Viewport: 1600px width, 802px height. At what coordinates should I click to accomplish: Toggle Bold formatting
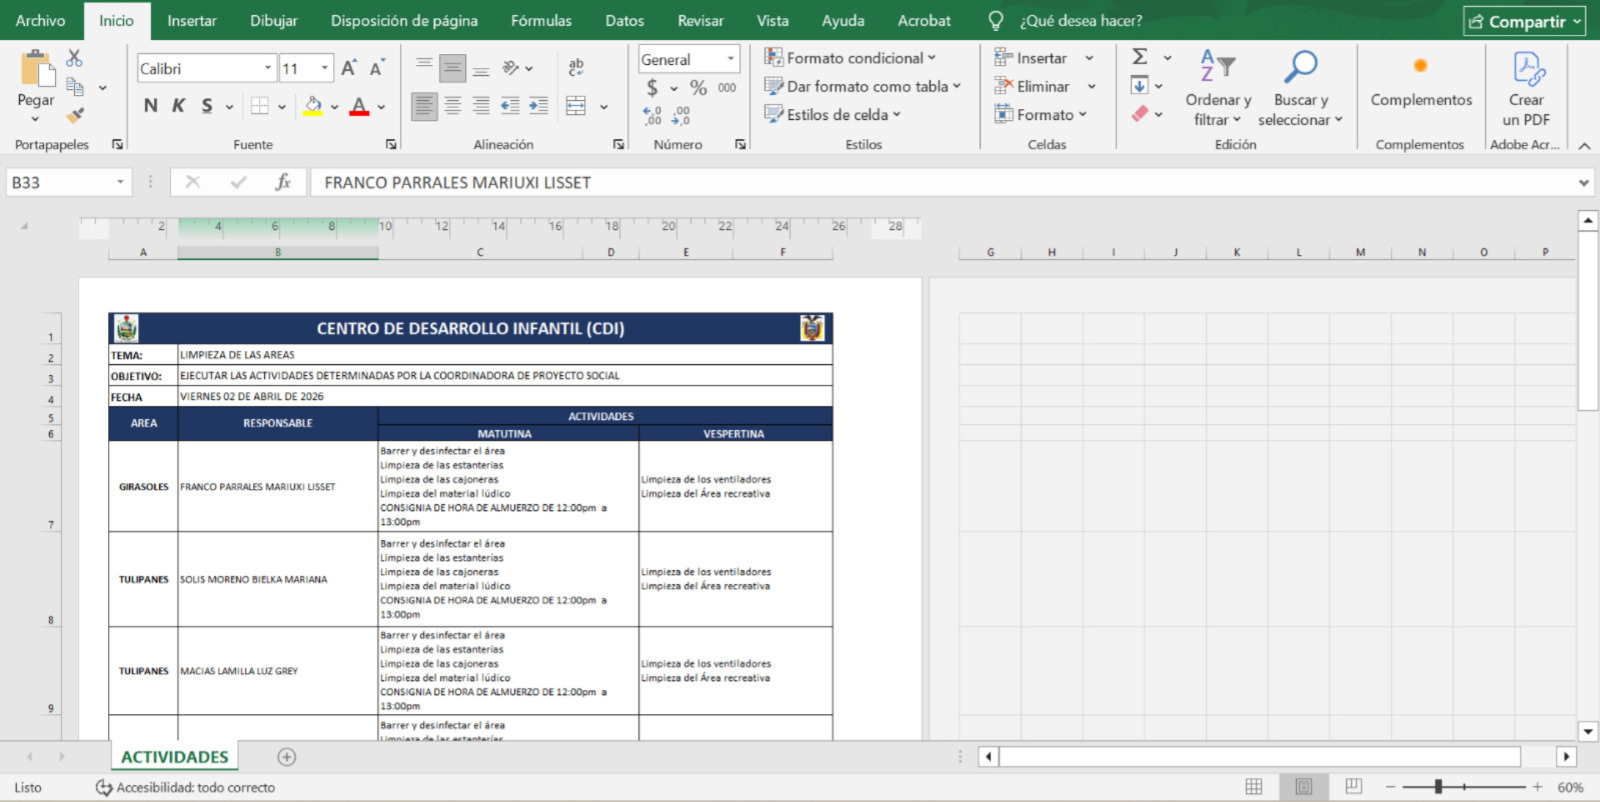(150, 106)
